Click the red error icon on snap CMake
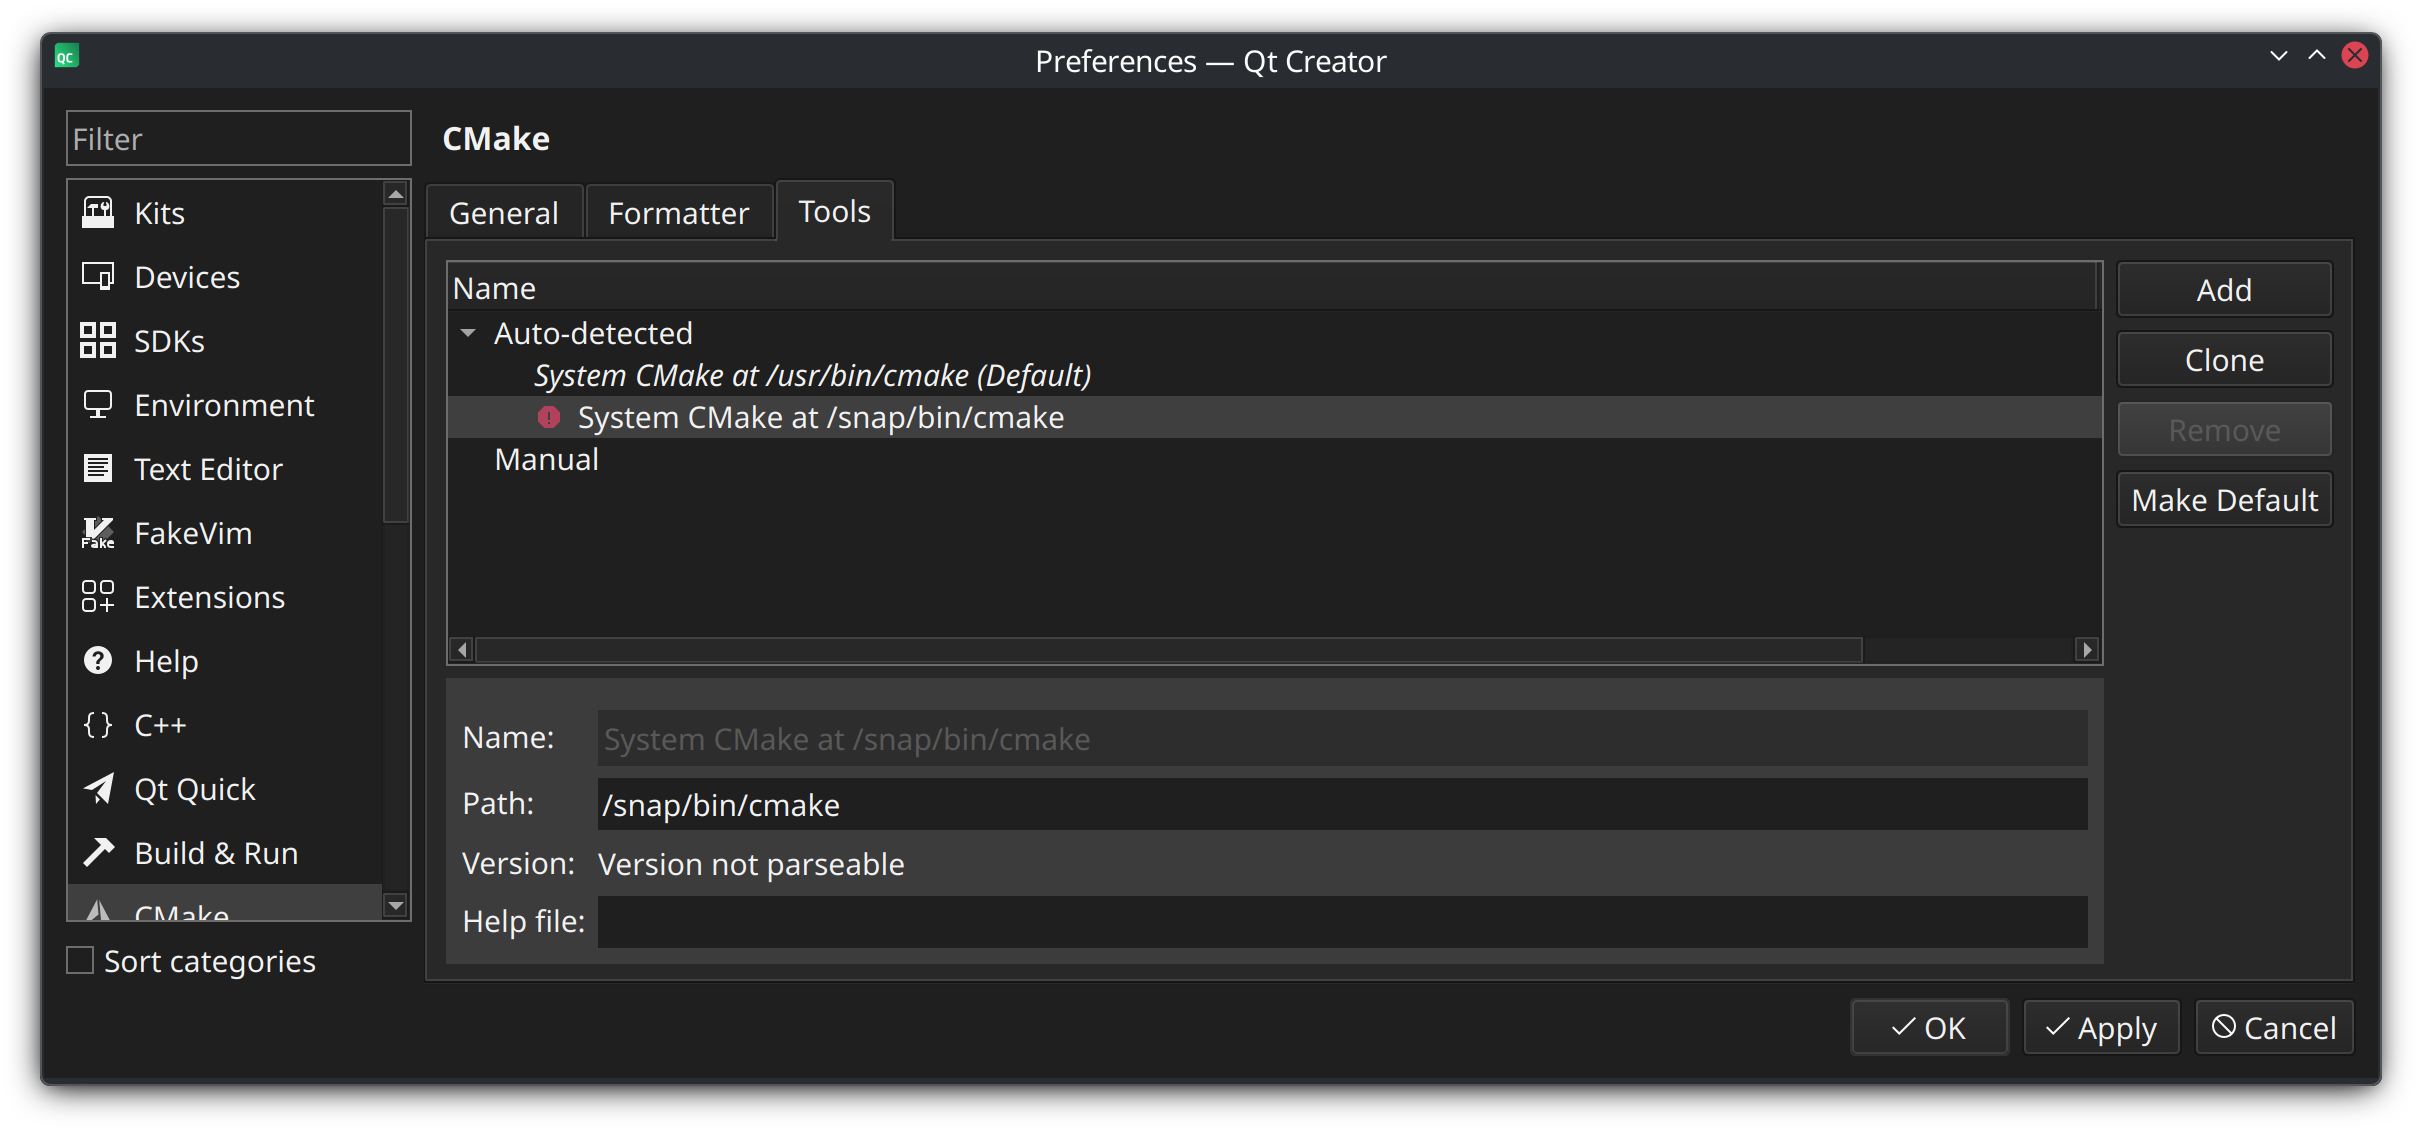2422x1134 pixels. tap(549, 418)
